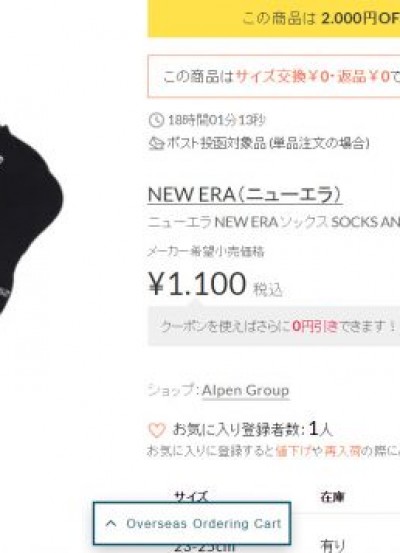Click the black socks product image

(x=30, y=220)
